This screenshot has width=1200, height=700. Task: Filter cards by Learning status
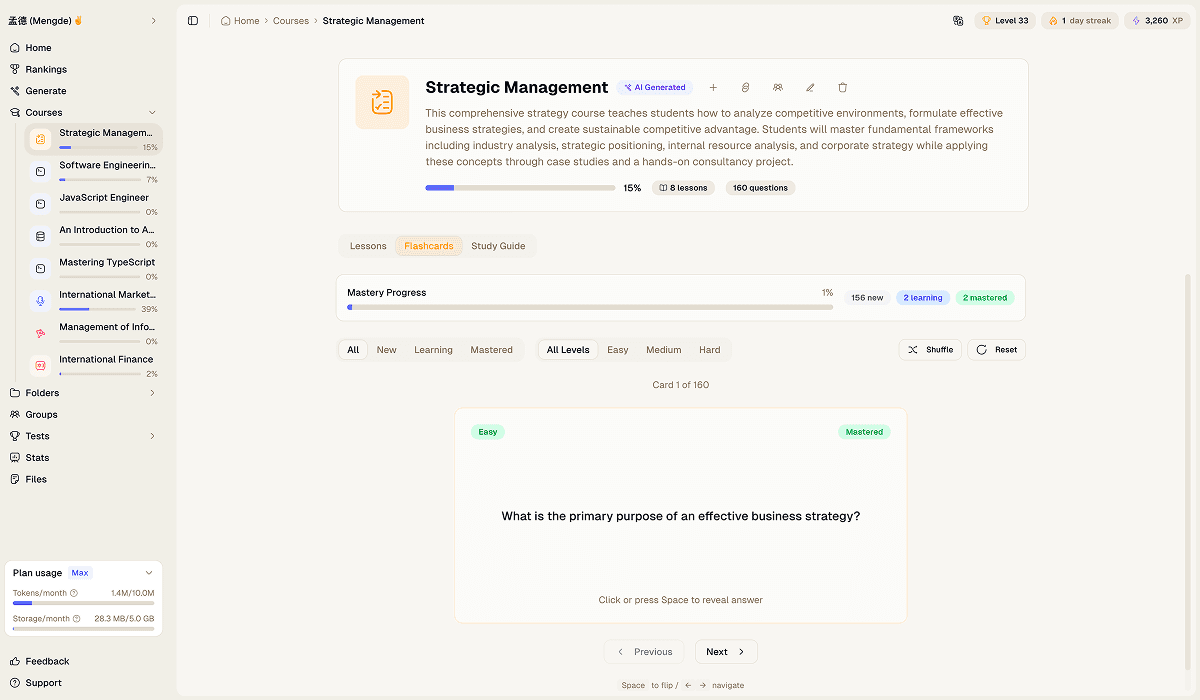click(433, 349)
